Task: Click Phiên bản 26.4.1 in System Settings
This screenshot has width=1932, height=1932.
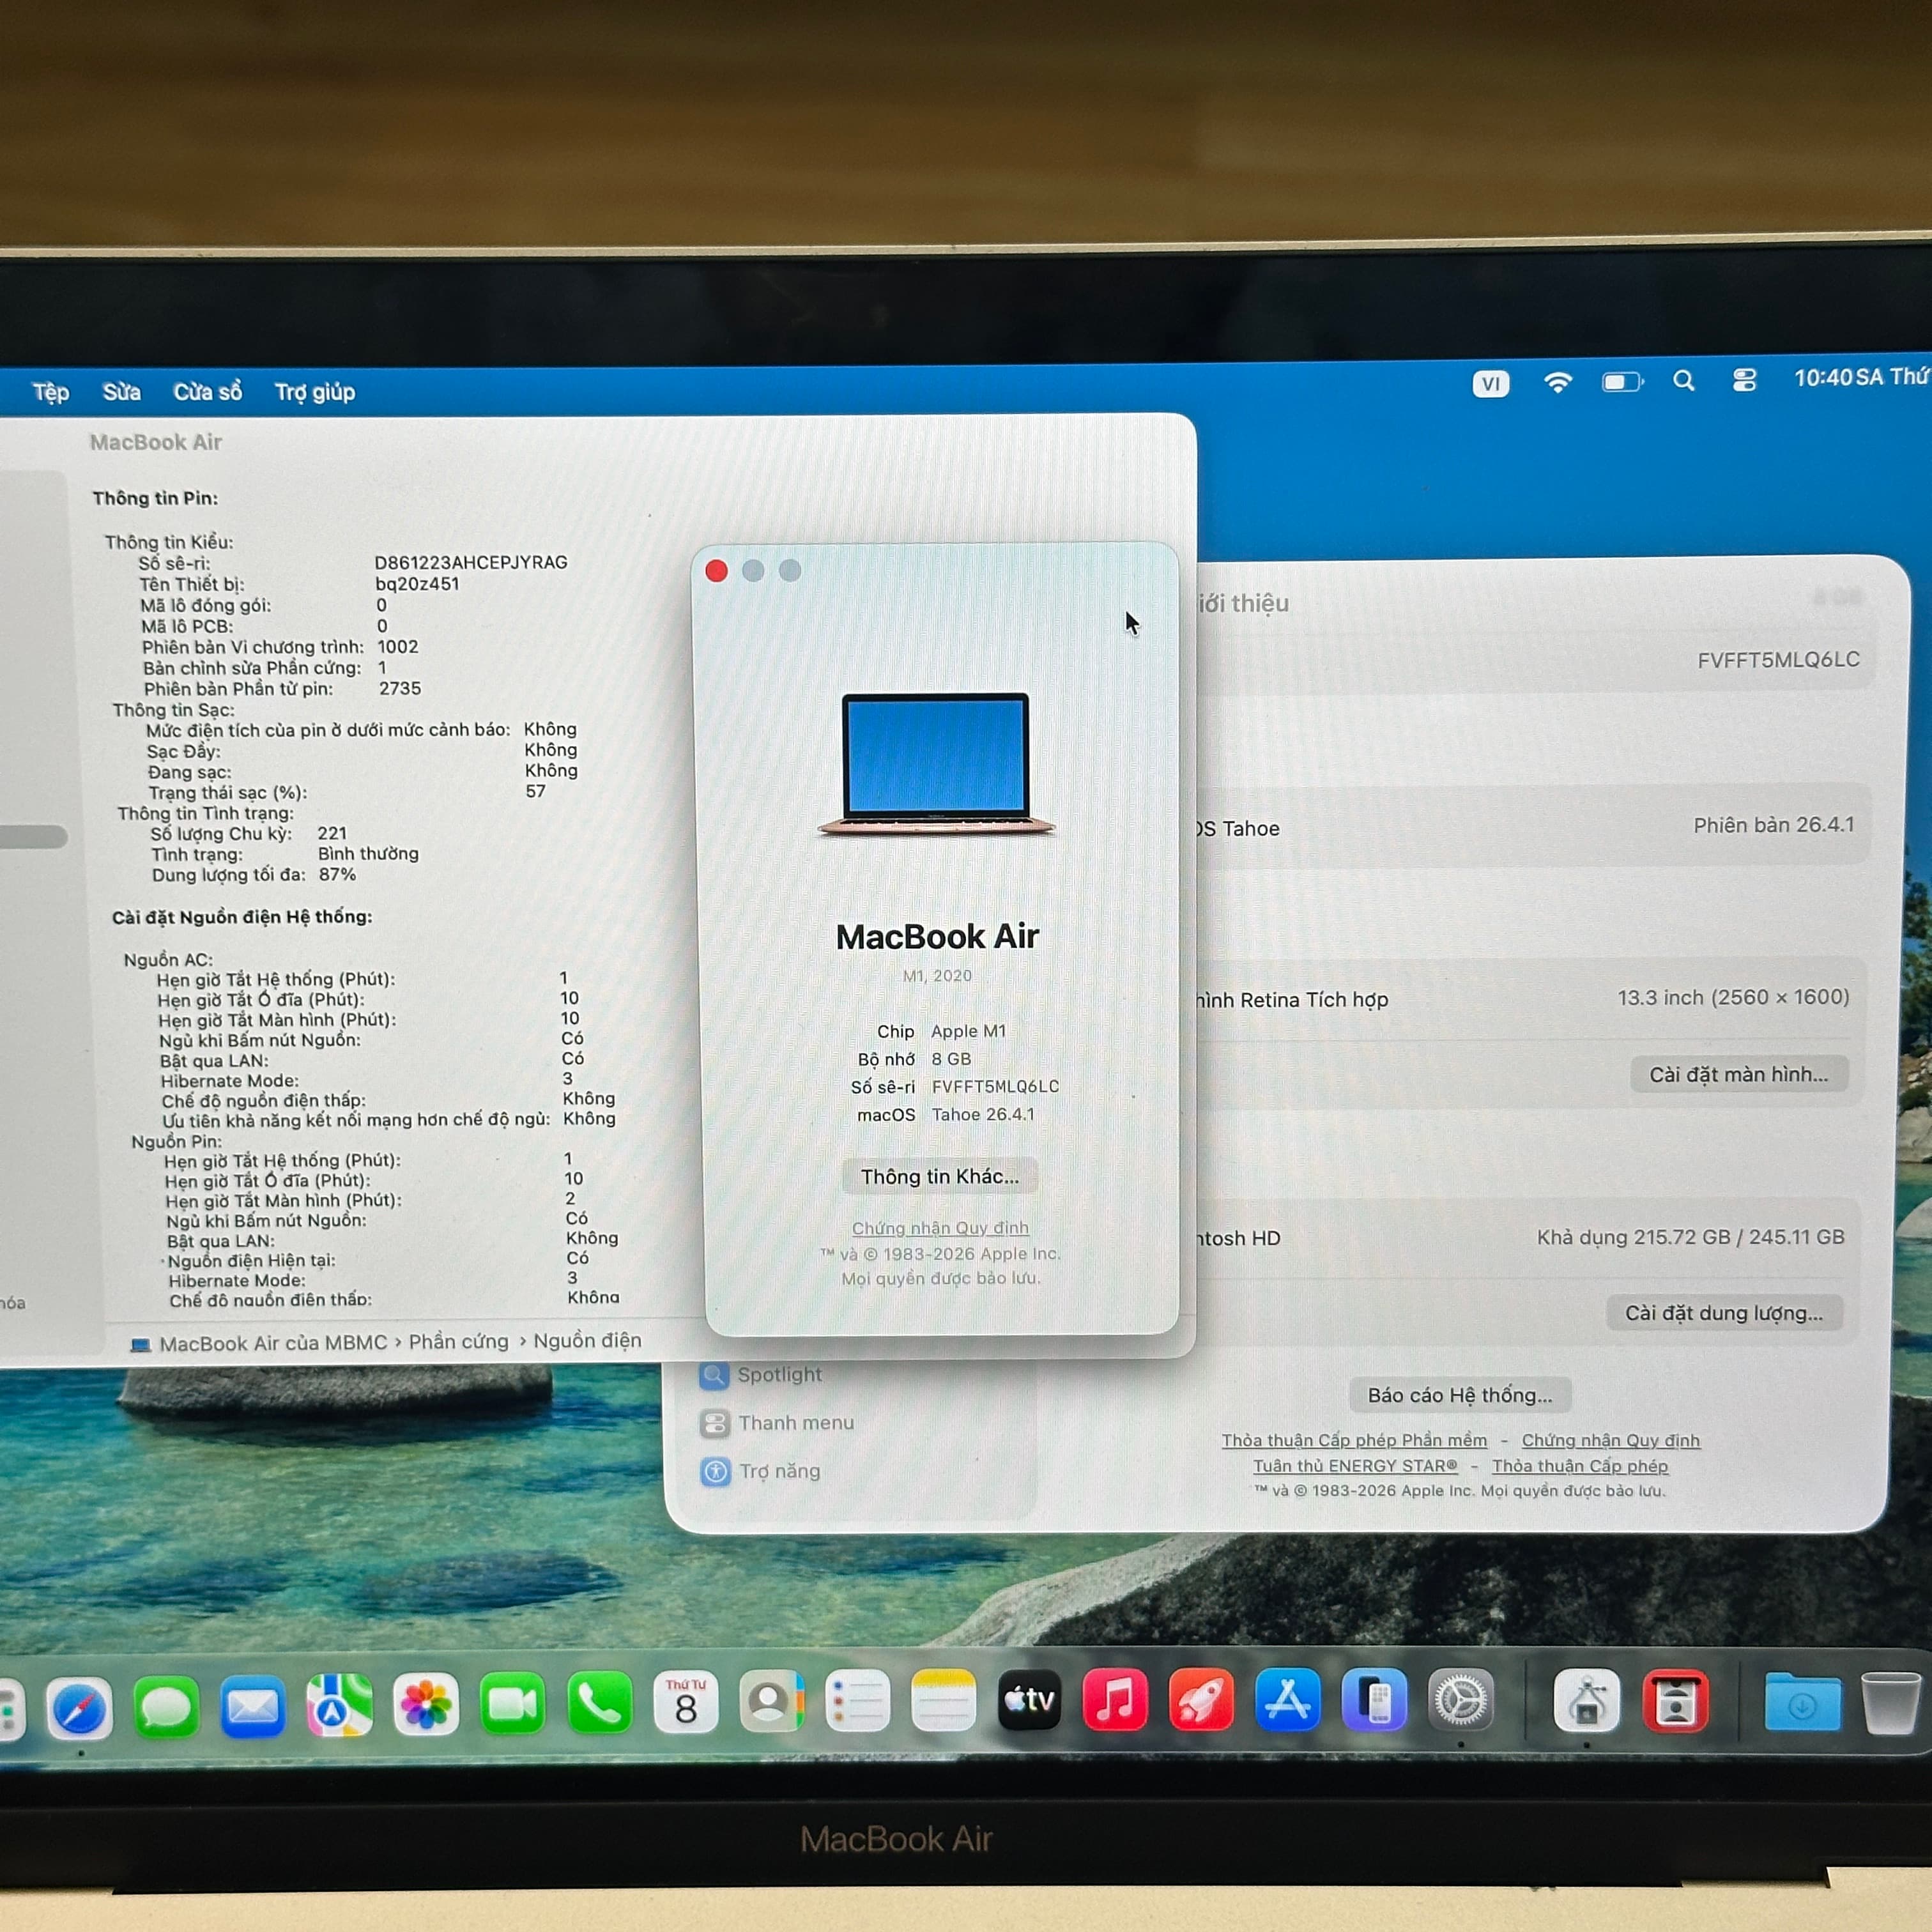Action: tap(1773, 825)
